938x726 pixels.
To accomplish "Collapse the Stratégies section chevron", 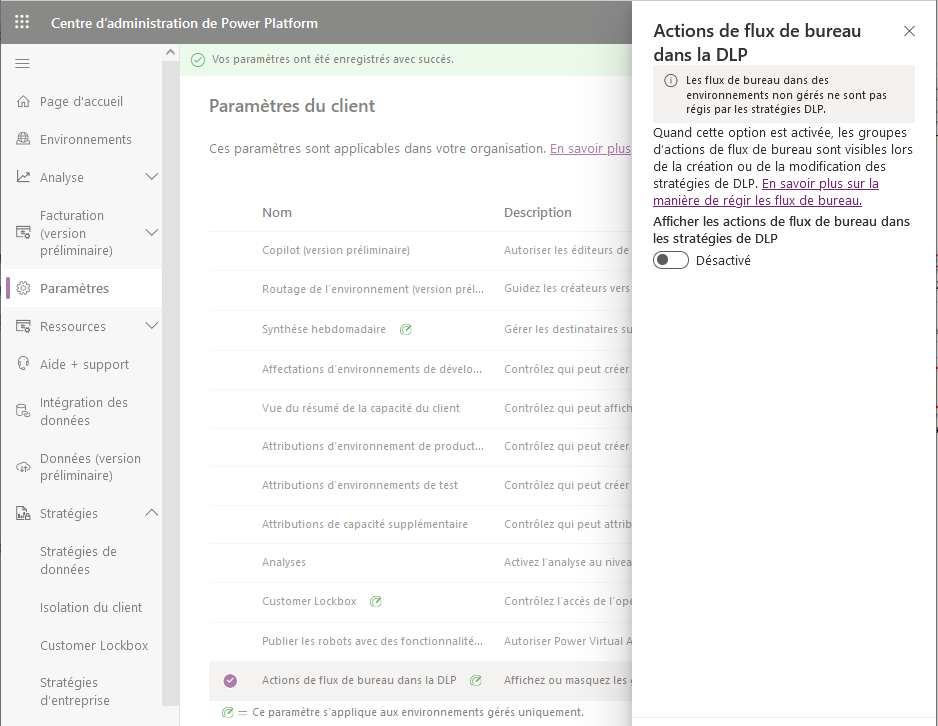I will pos(152,513).
